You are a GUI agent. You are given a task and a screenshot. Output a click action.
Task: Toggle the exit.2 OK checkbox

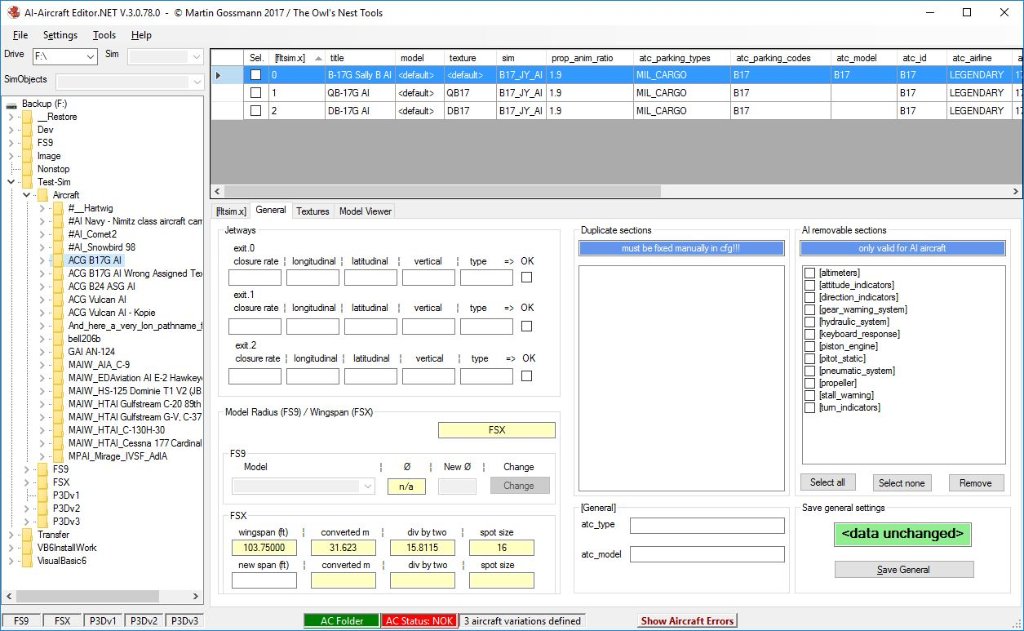526,376
